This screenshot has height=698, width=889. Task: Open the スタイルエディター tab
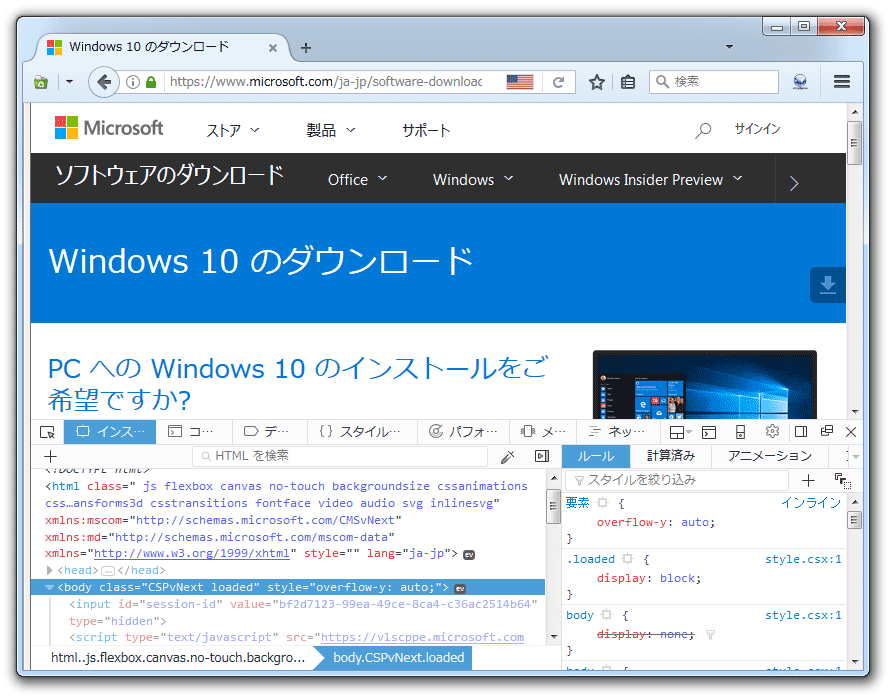click(361, 432)
